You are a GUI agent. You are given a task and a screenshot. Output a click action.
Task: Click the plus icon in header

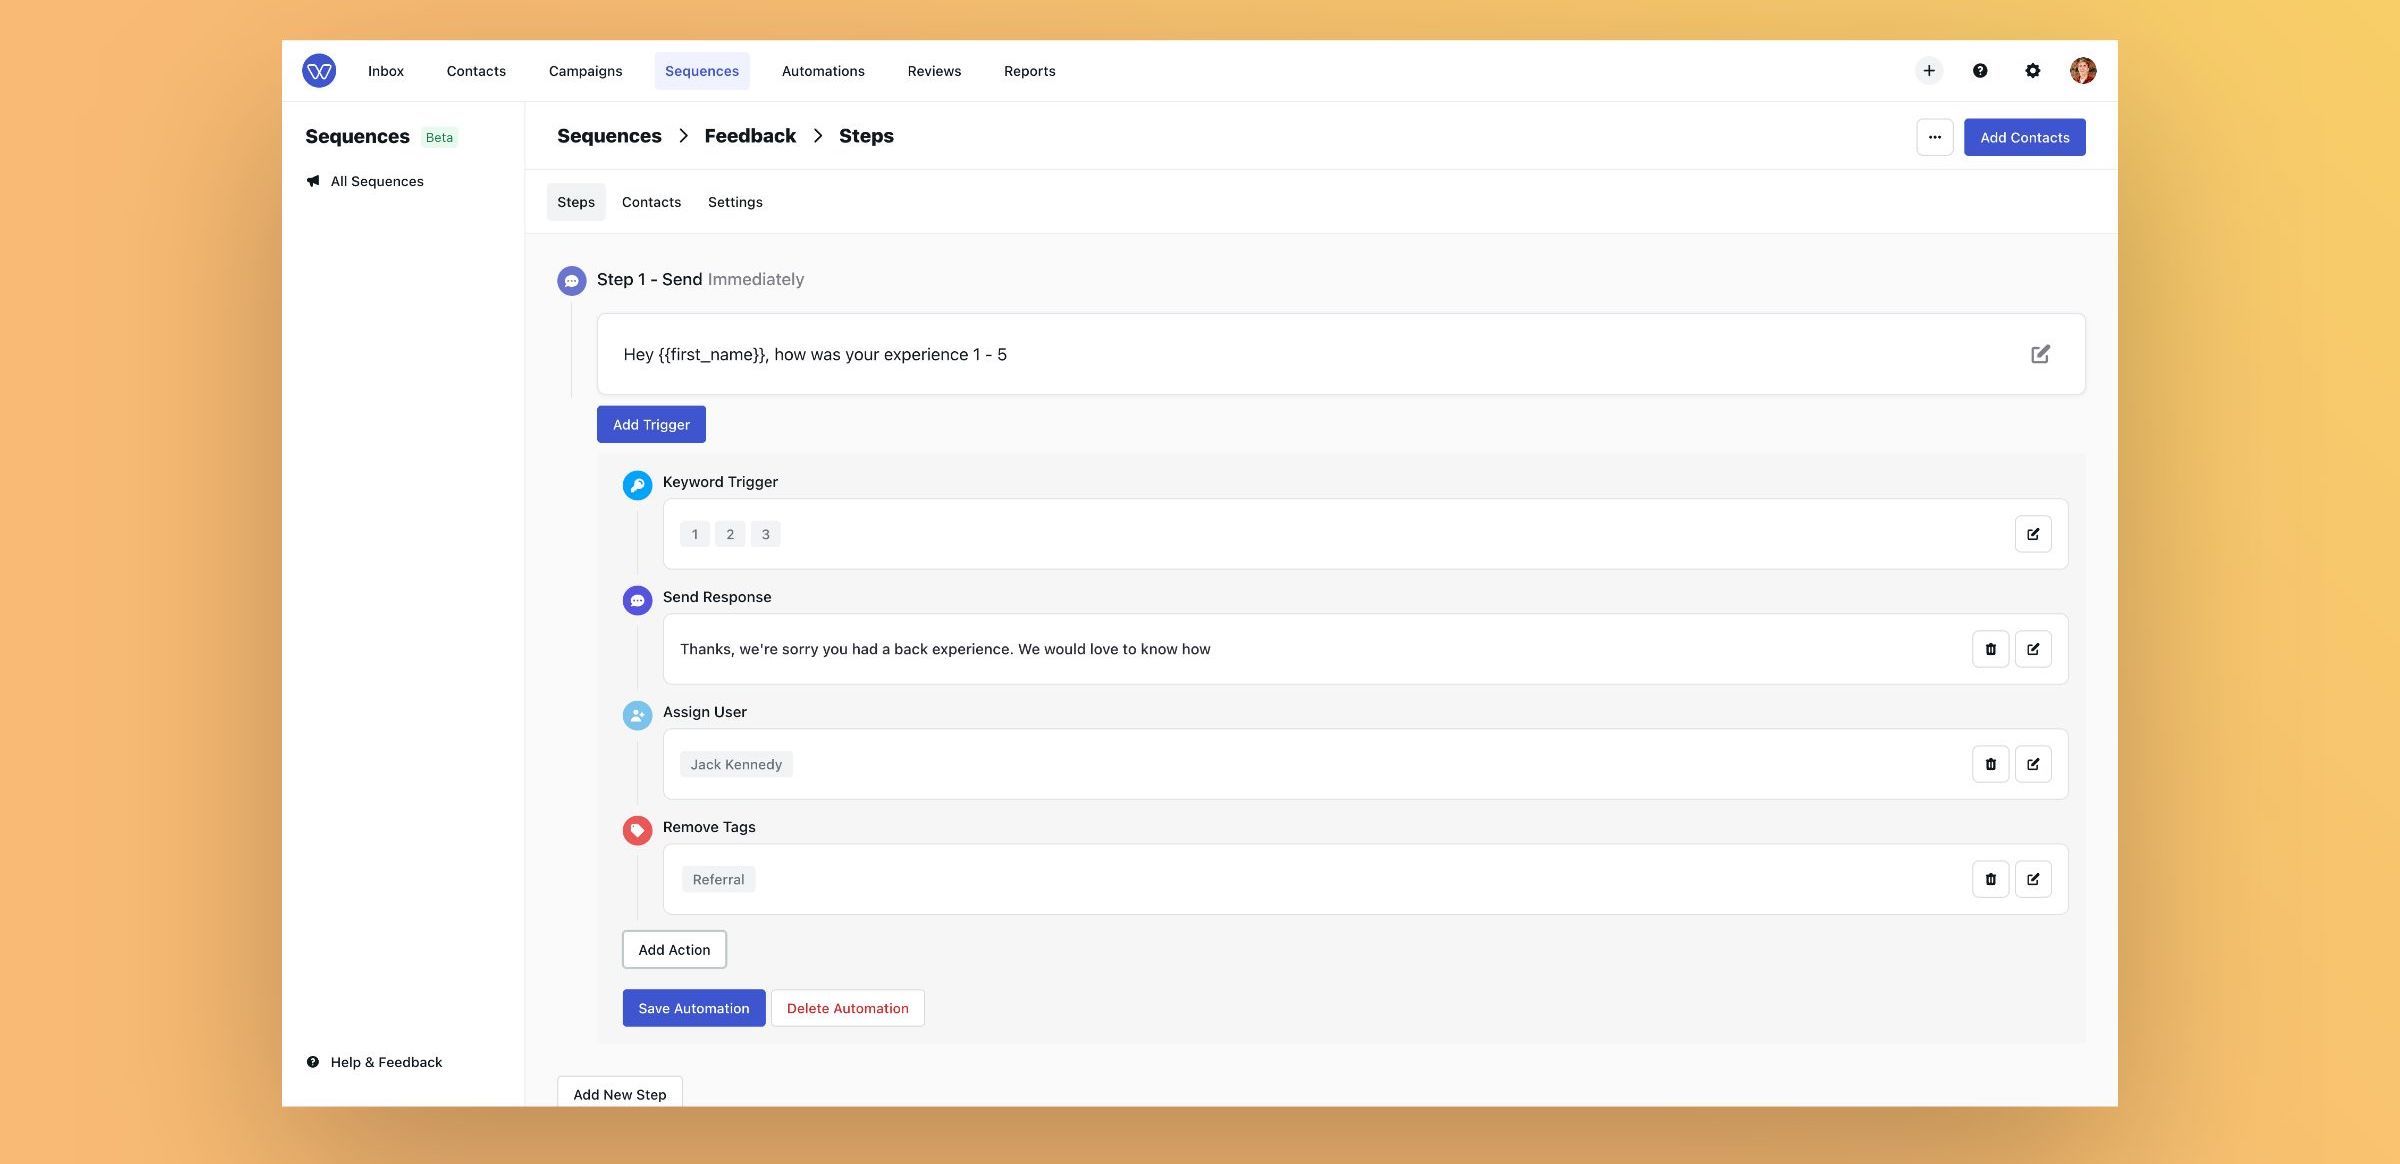click(1929, 71)
